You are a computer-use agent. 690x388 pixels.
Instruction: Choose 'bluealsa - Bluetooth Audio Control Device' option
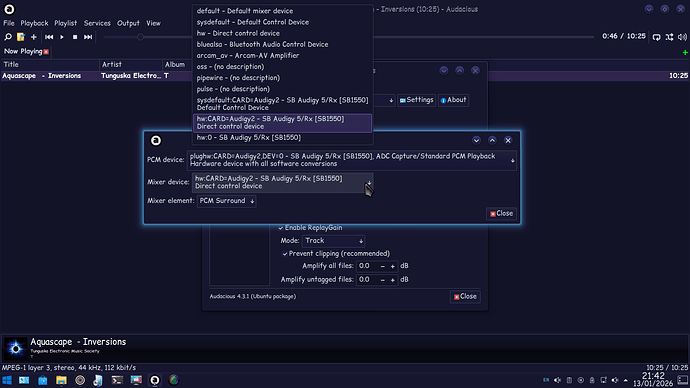[x=283, y=44]
